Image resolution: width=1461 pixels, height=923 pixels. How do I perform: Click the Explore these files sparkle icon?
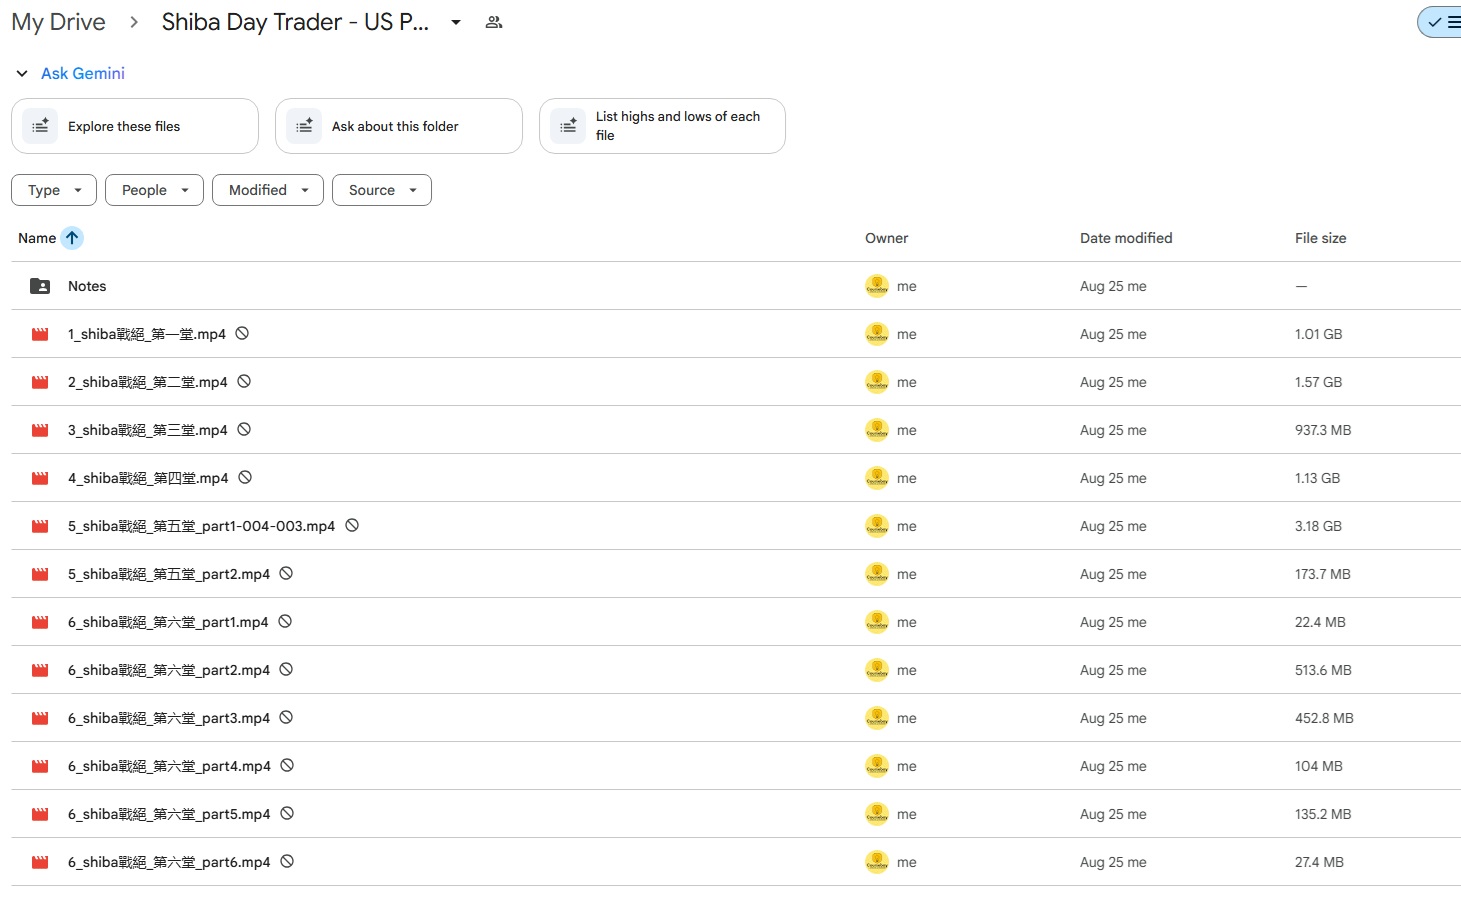[40, 126]
